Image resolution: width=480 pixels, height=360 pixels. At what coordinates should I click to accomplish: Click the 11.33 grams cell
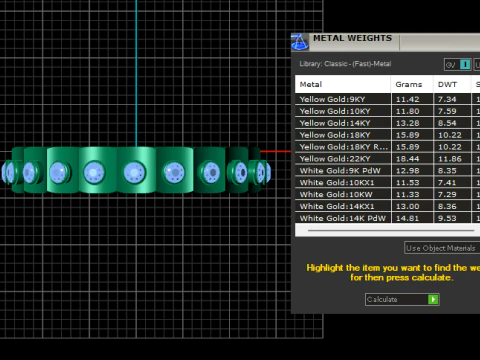click(412, 194)
